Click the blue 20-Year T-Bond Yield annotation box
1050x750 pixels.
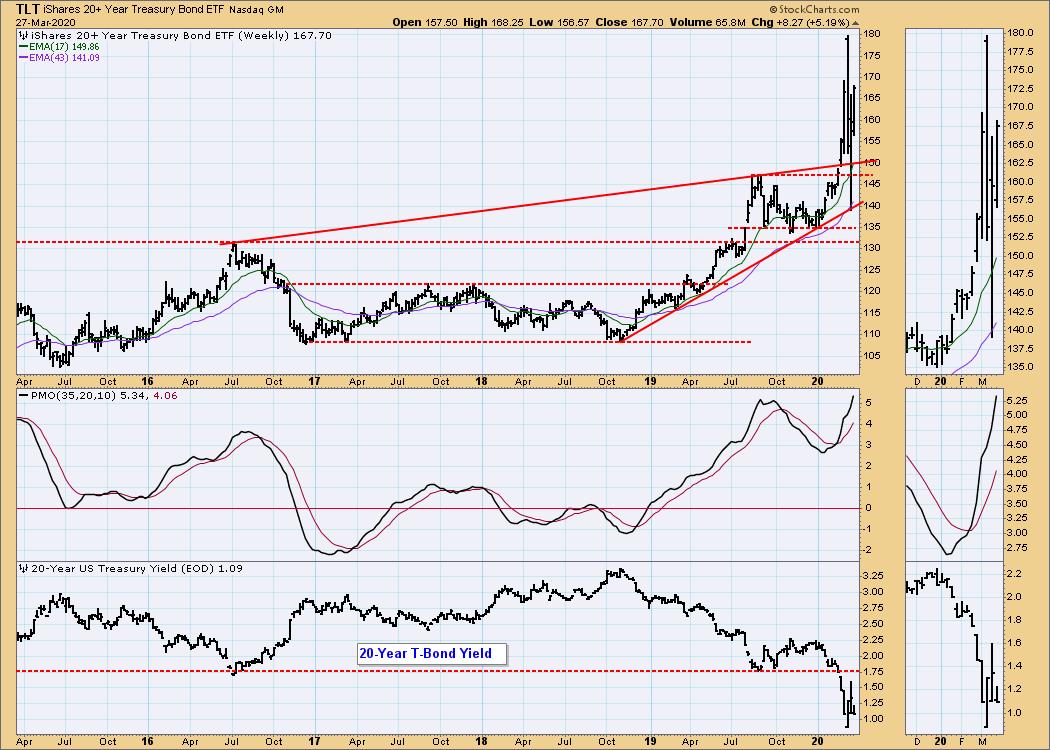(433, 654)
